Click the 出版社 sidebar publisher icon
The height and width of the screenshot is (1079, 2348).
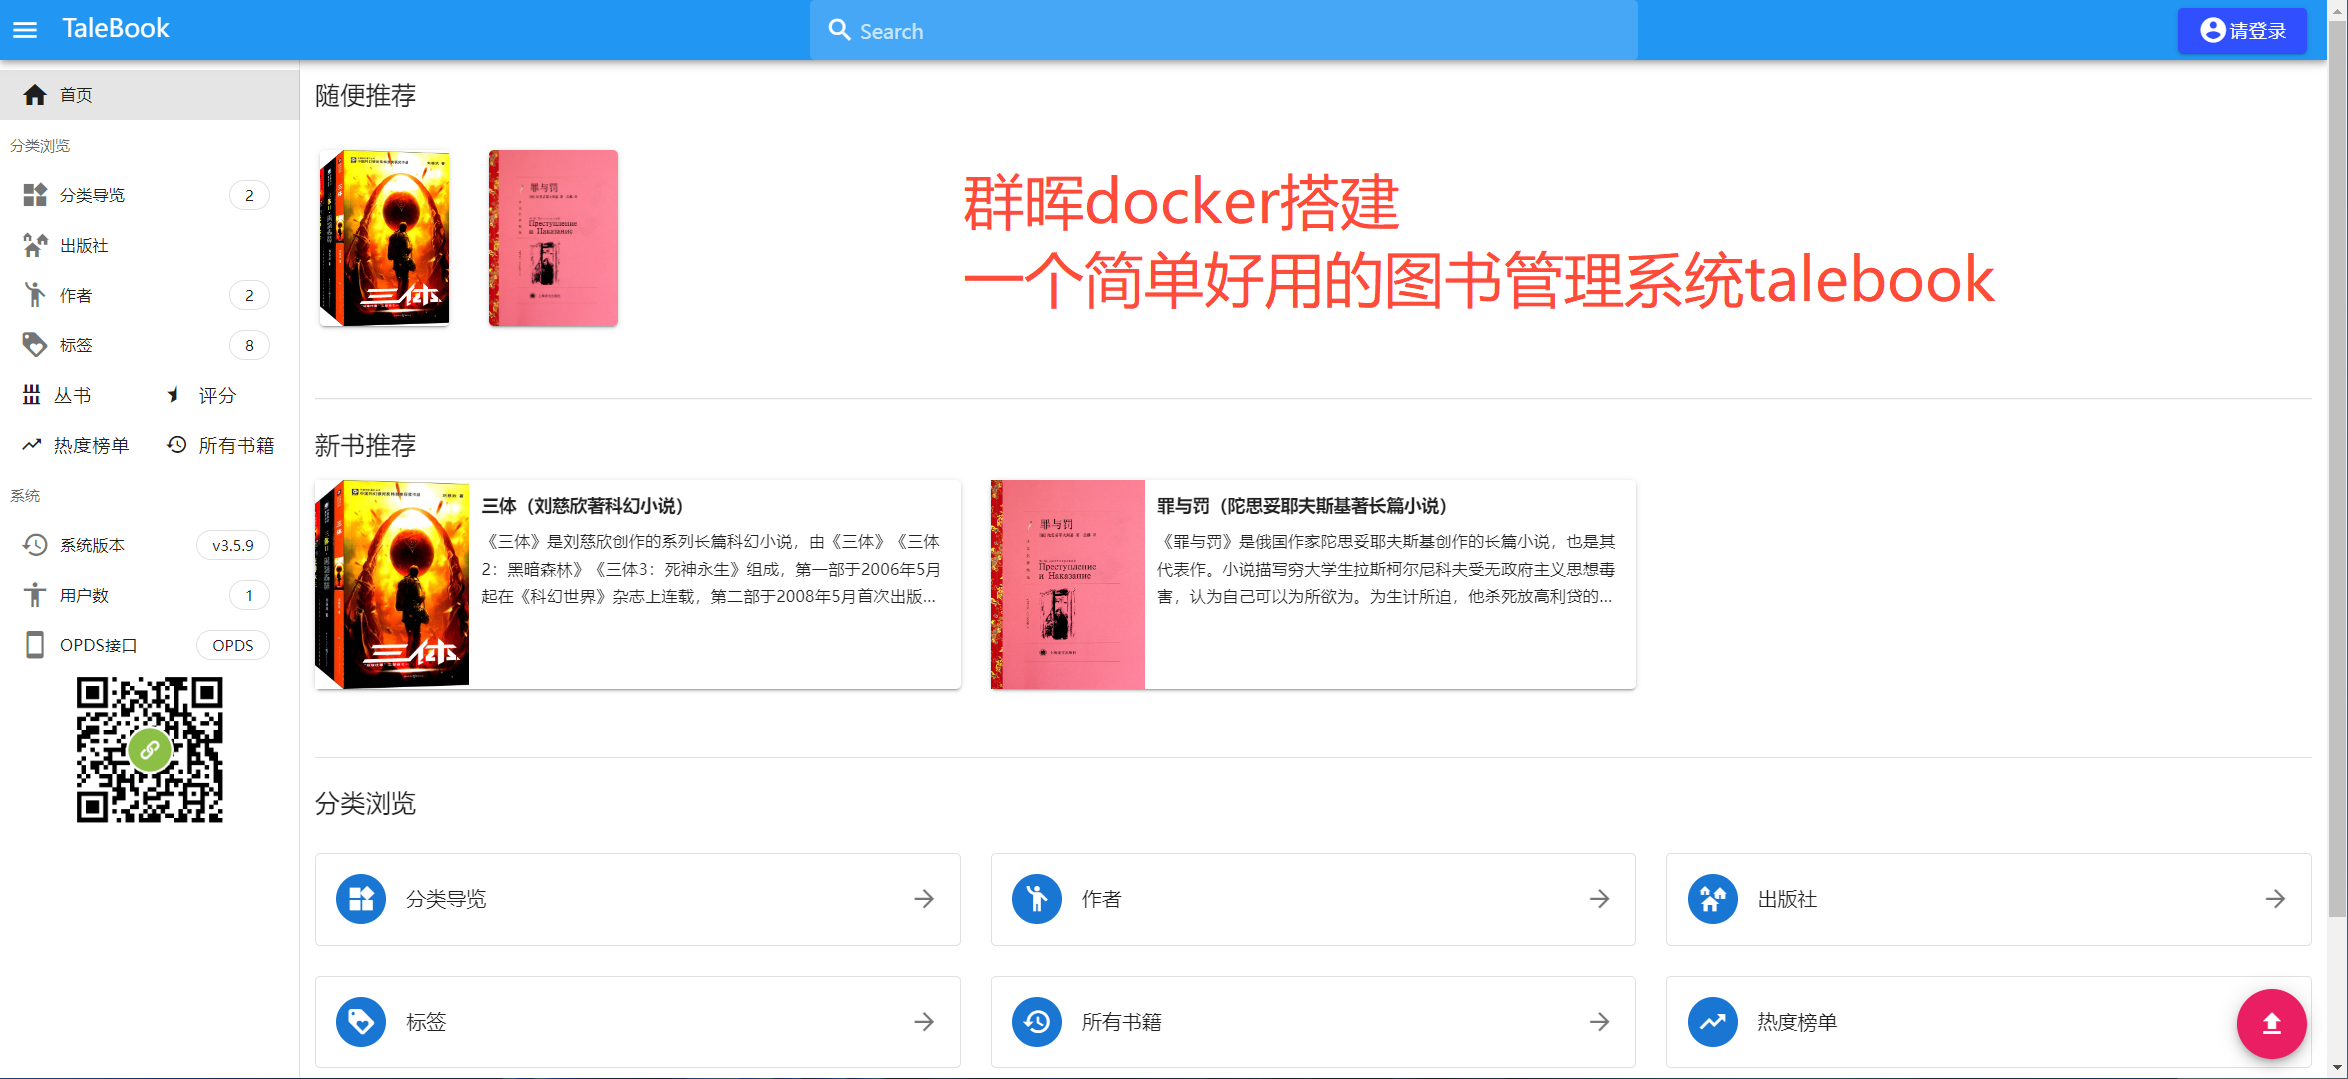(35, 245)
